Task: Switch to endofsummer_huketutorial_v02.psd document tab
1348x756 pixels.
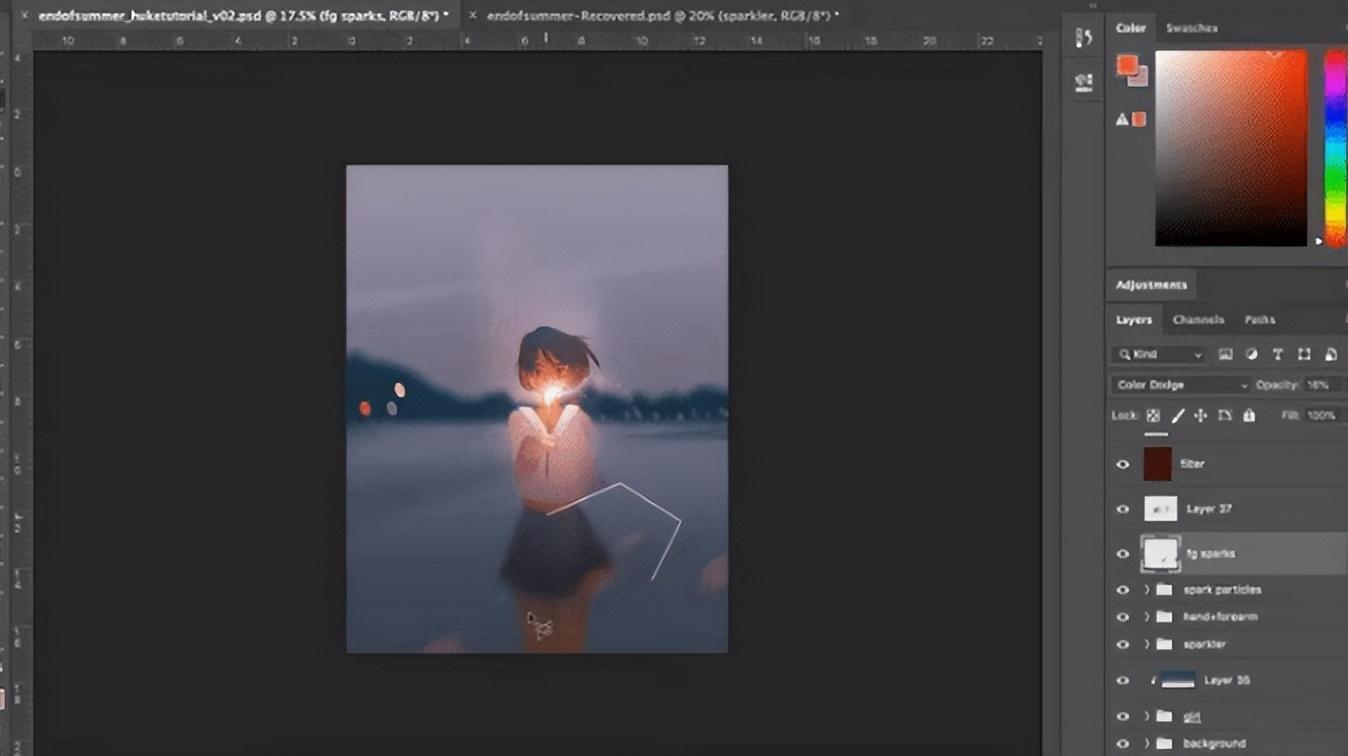Action: pos(243,16)
